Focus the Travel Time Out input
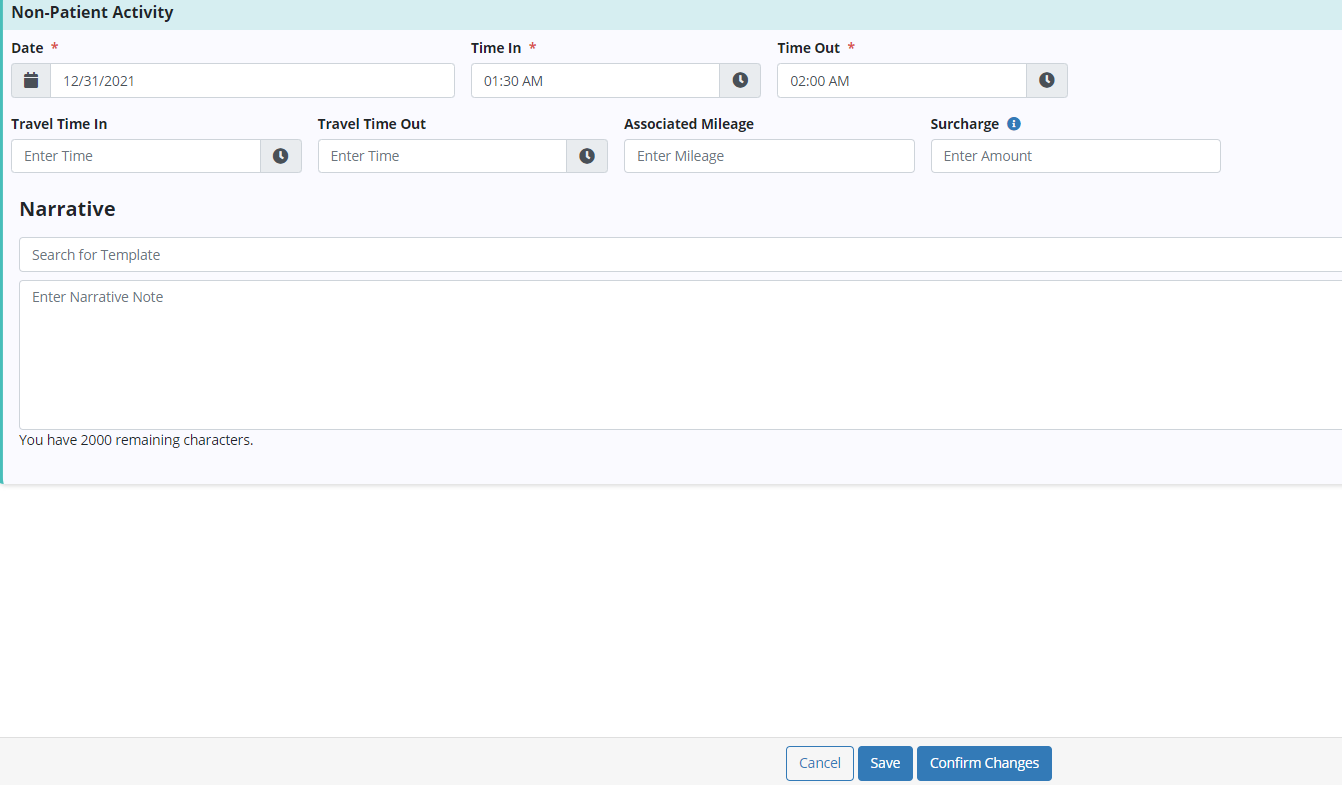Viewport: 1342px width, 785px height. [442, 156]
